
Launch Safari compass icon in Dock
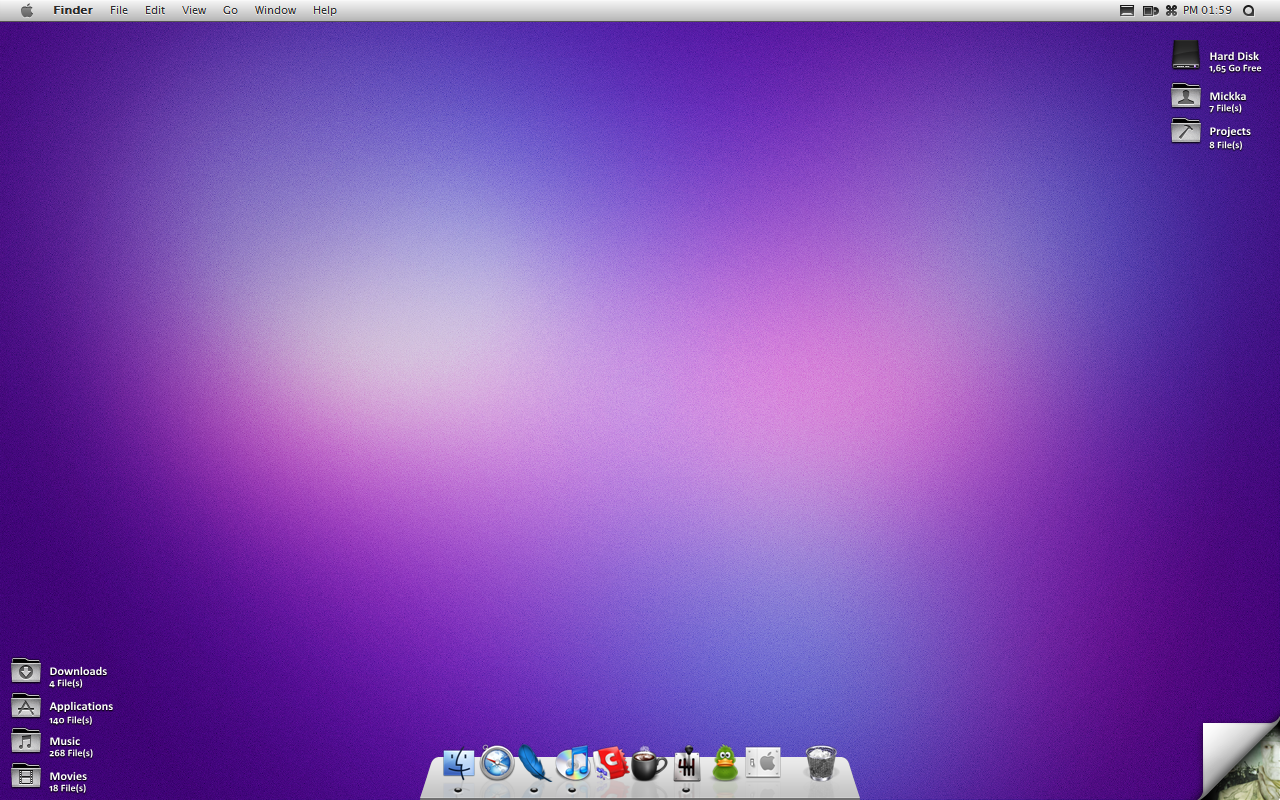point(497,763)
